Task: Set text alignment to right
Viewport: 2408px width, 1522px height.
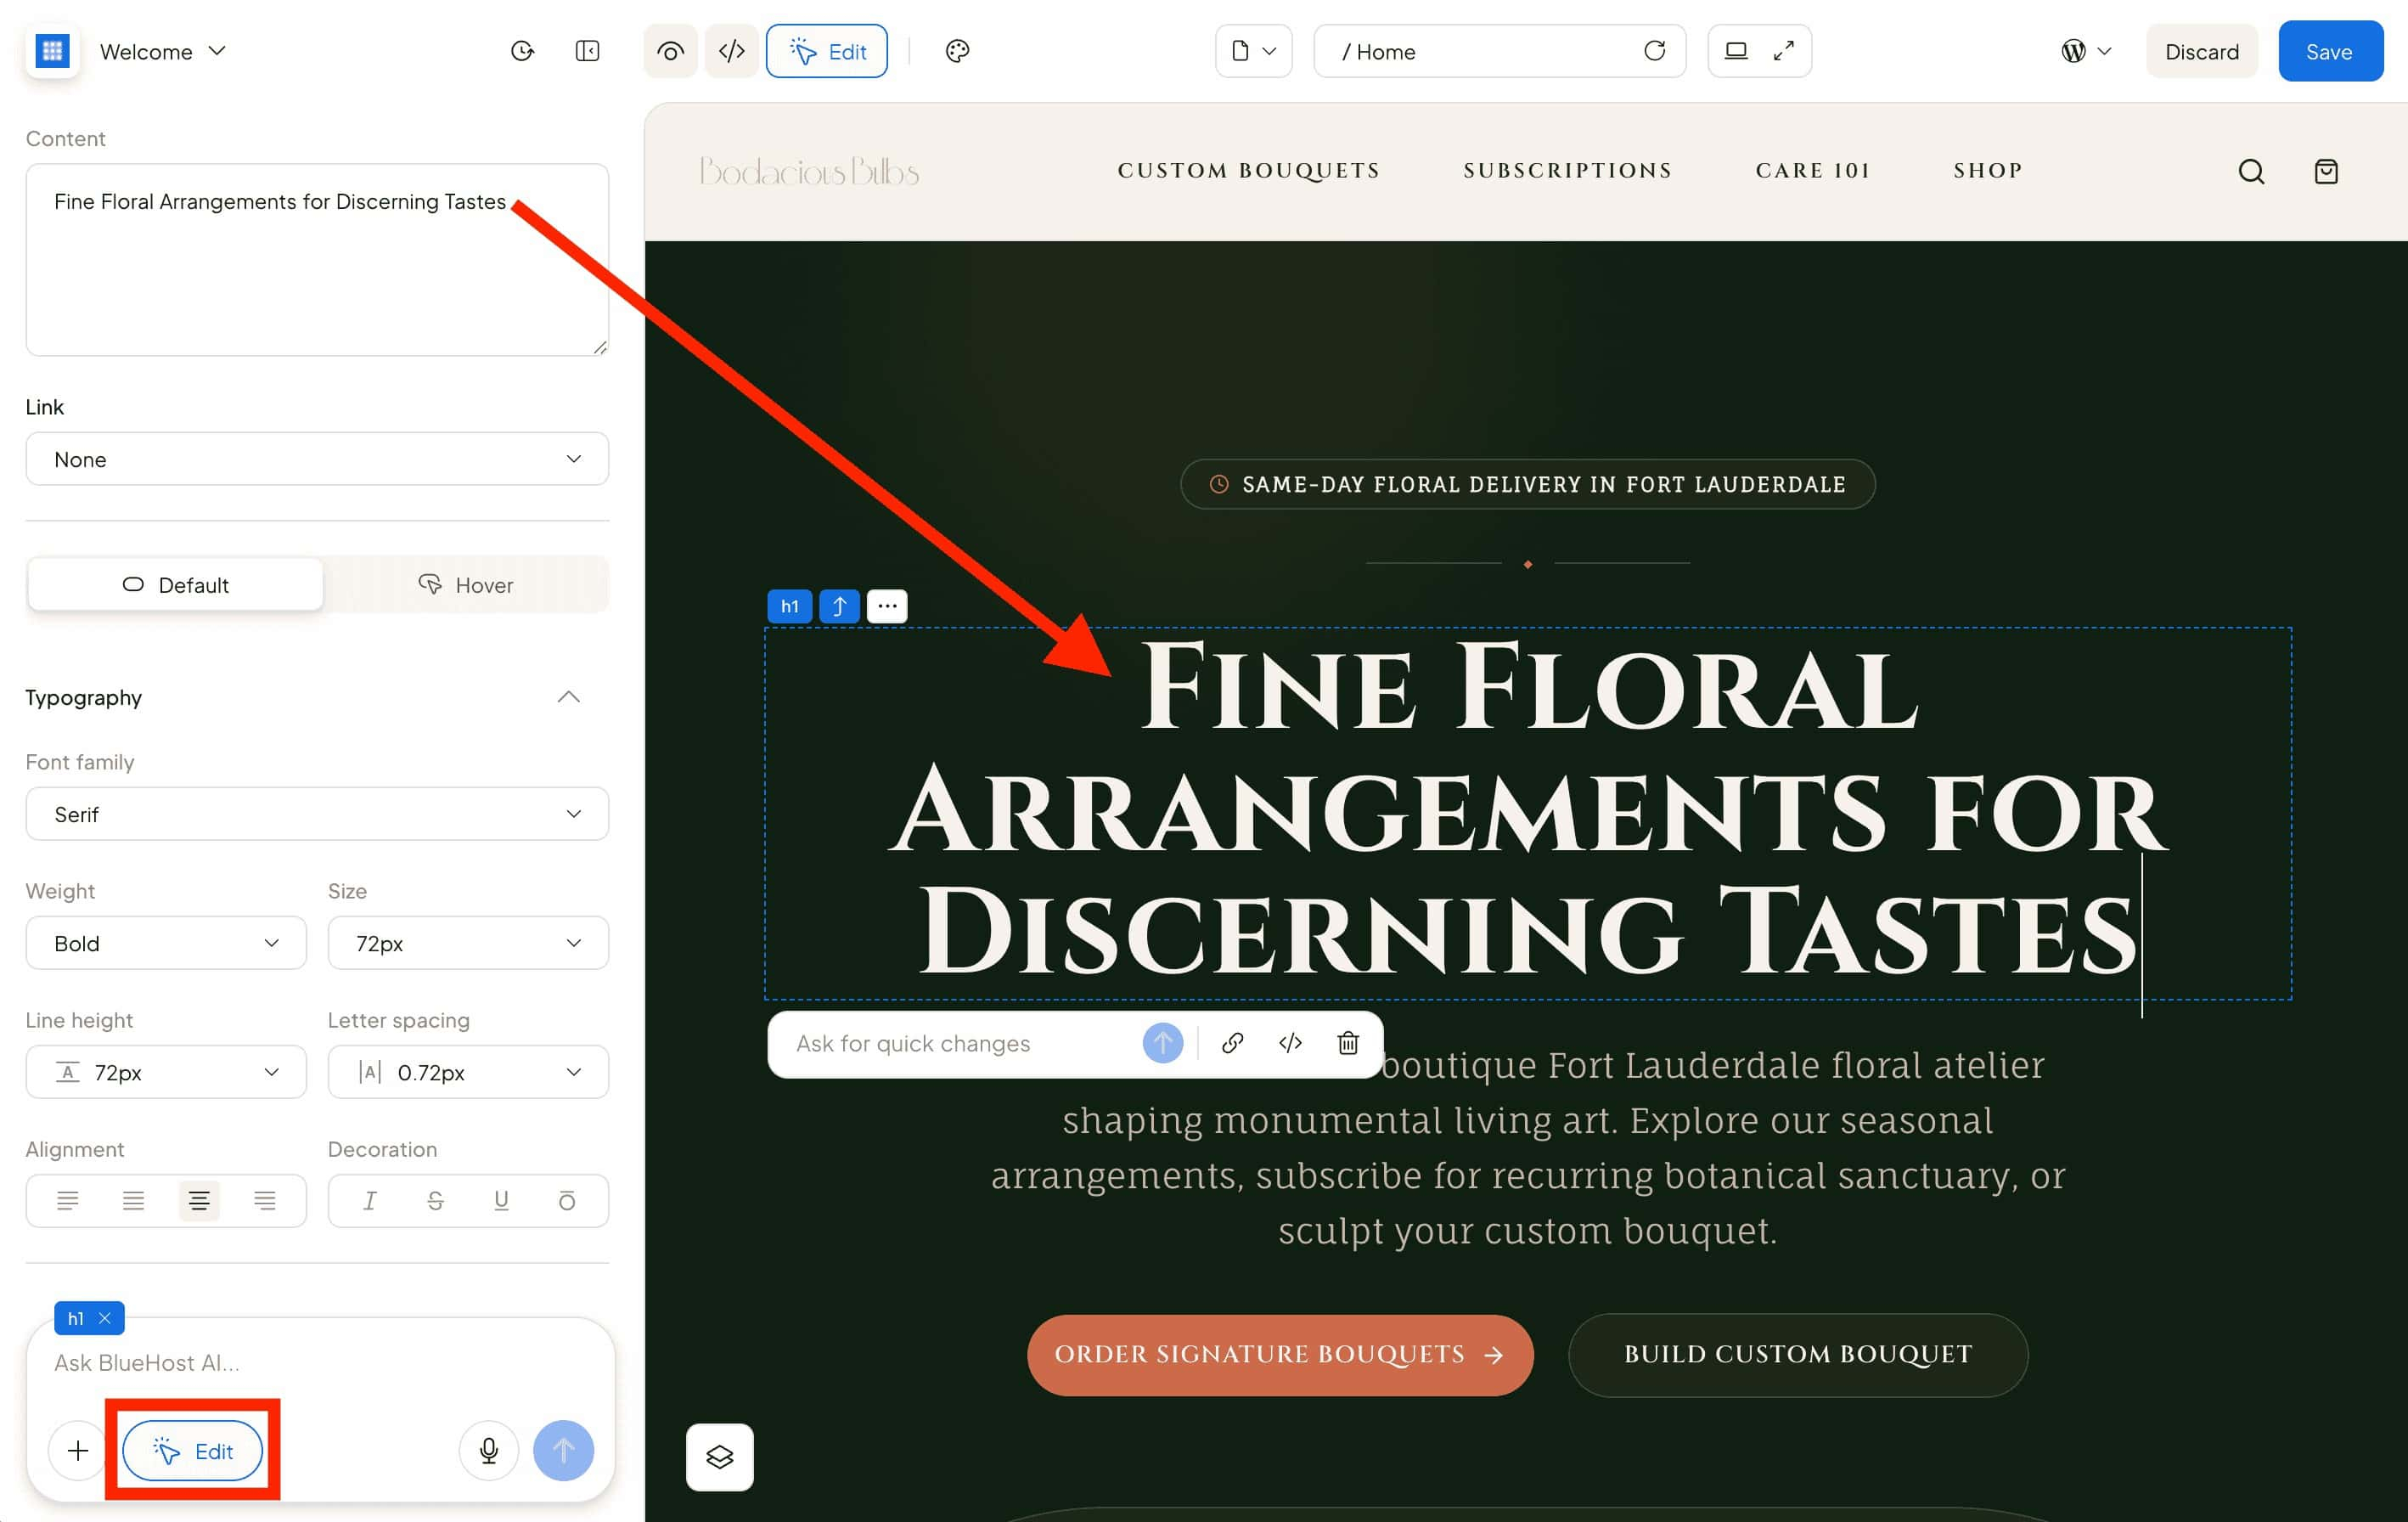Action: coord(265,1200)
